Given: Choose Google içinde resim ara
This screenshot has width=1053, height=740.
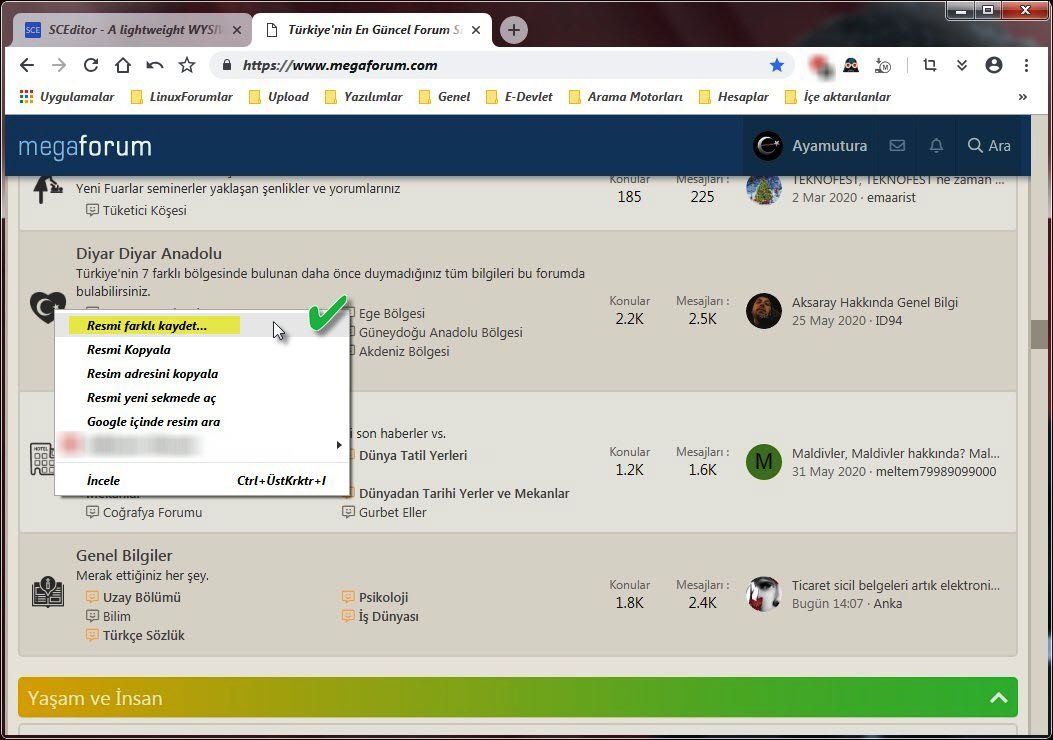Looking at the screenshot, I should click(201, 422).
